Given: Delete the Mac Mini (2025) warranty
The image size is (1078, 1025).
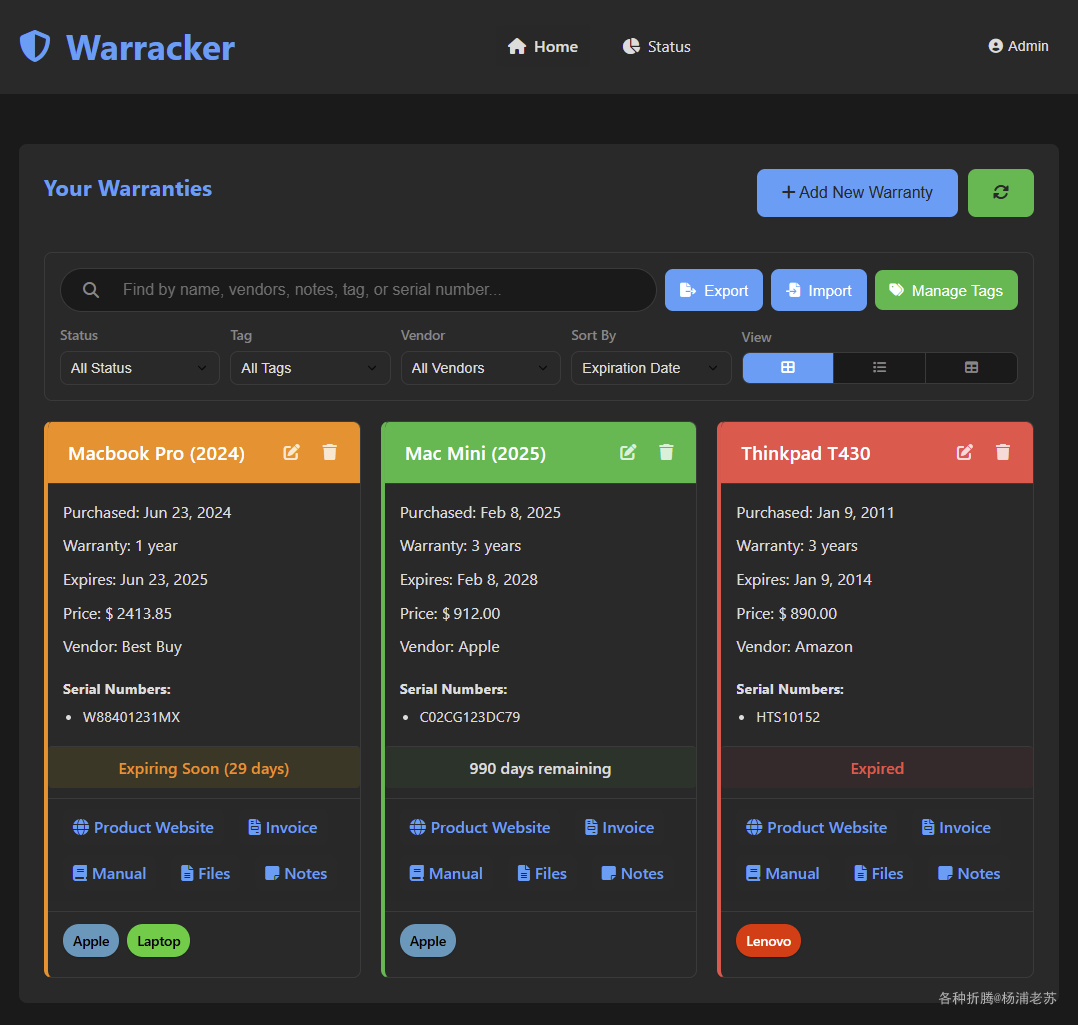Looking at the screenshot, I should [x=666, y=452].
